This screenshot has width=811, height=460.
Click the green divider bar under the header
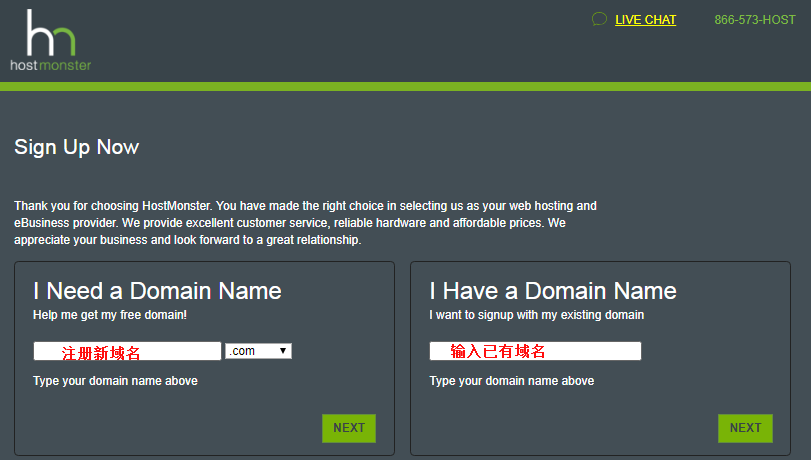coord(405,87)
